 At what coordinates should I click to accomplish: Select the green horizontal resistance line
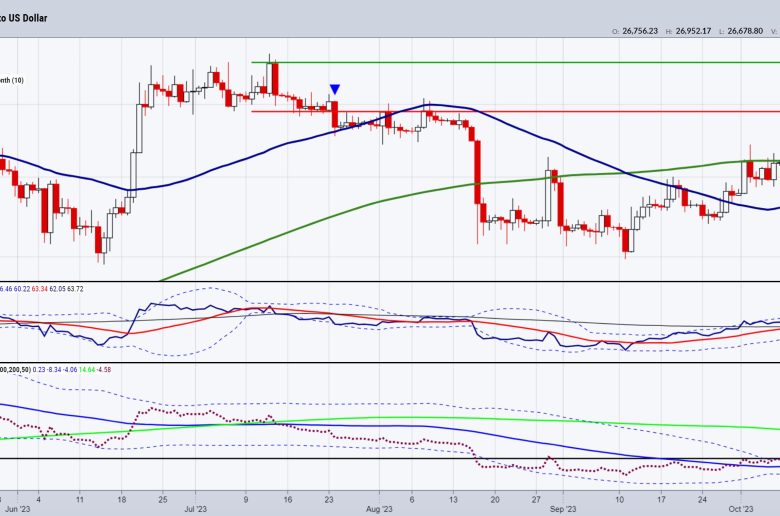click(515, 63)
